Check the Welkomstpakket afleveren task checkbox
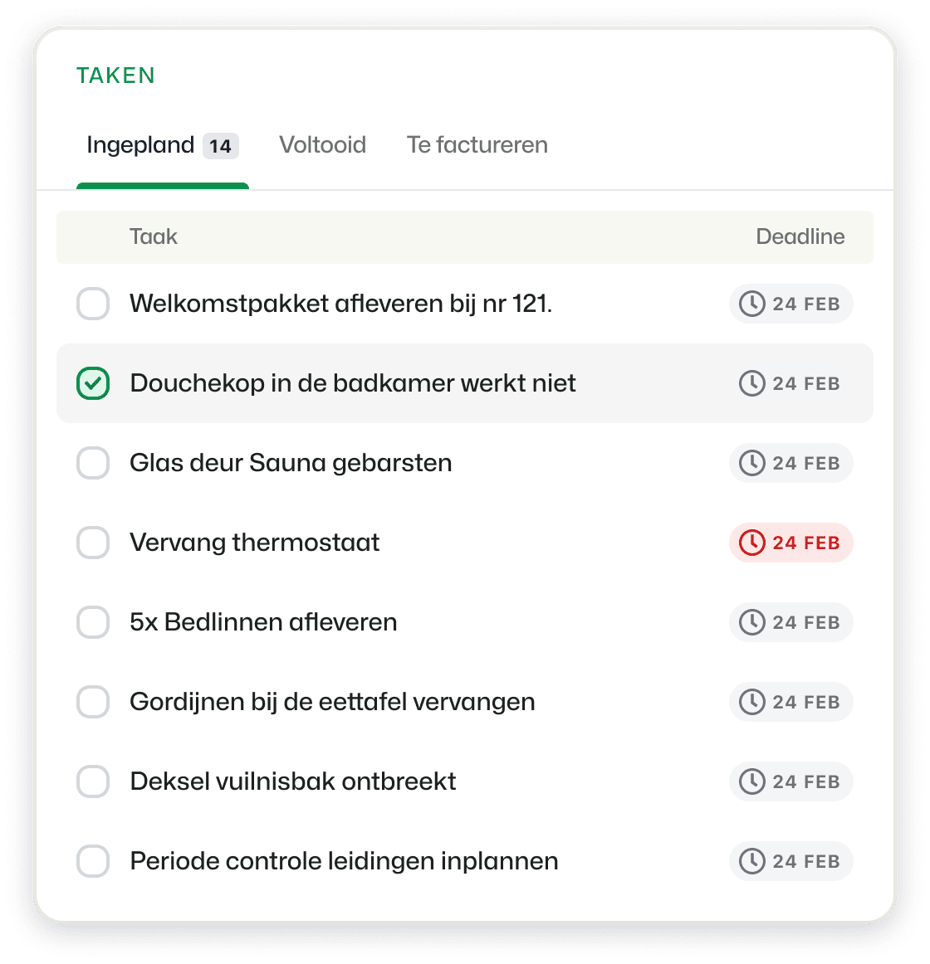 93,303
